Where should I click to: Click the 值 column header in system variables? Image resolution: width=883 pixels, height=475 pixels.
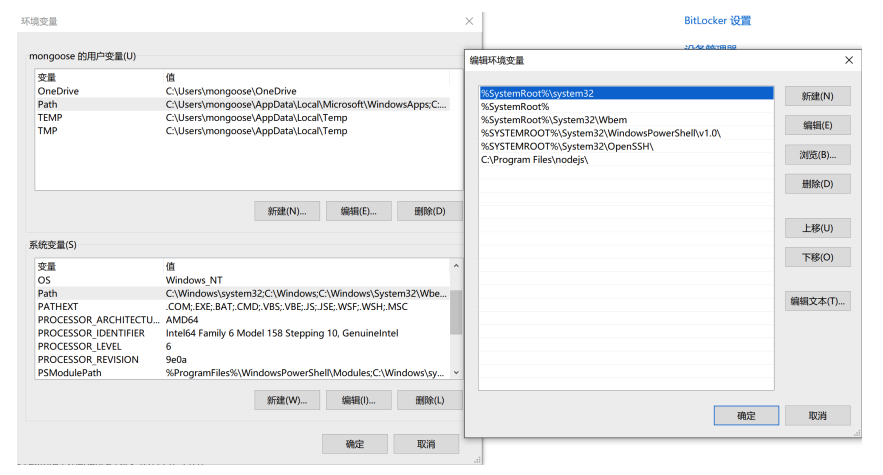(x=306, y=266)
